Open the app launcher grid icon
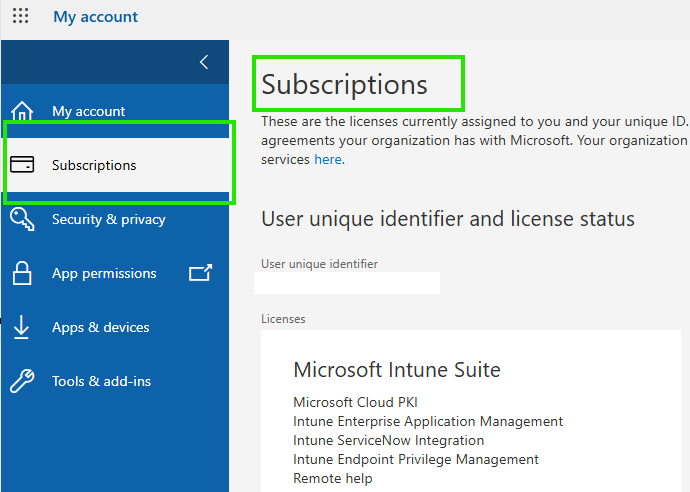This screenshot has height=492, width=690. [20, 16]
